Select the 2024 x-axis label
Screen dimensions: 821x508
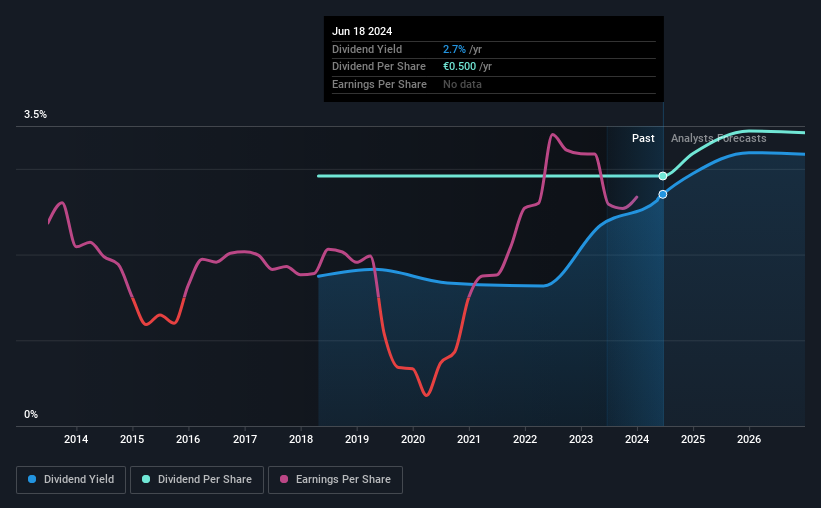637,439
